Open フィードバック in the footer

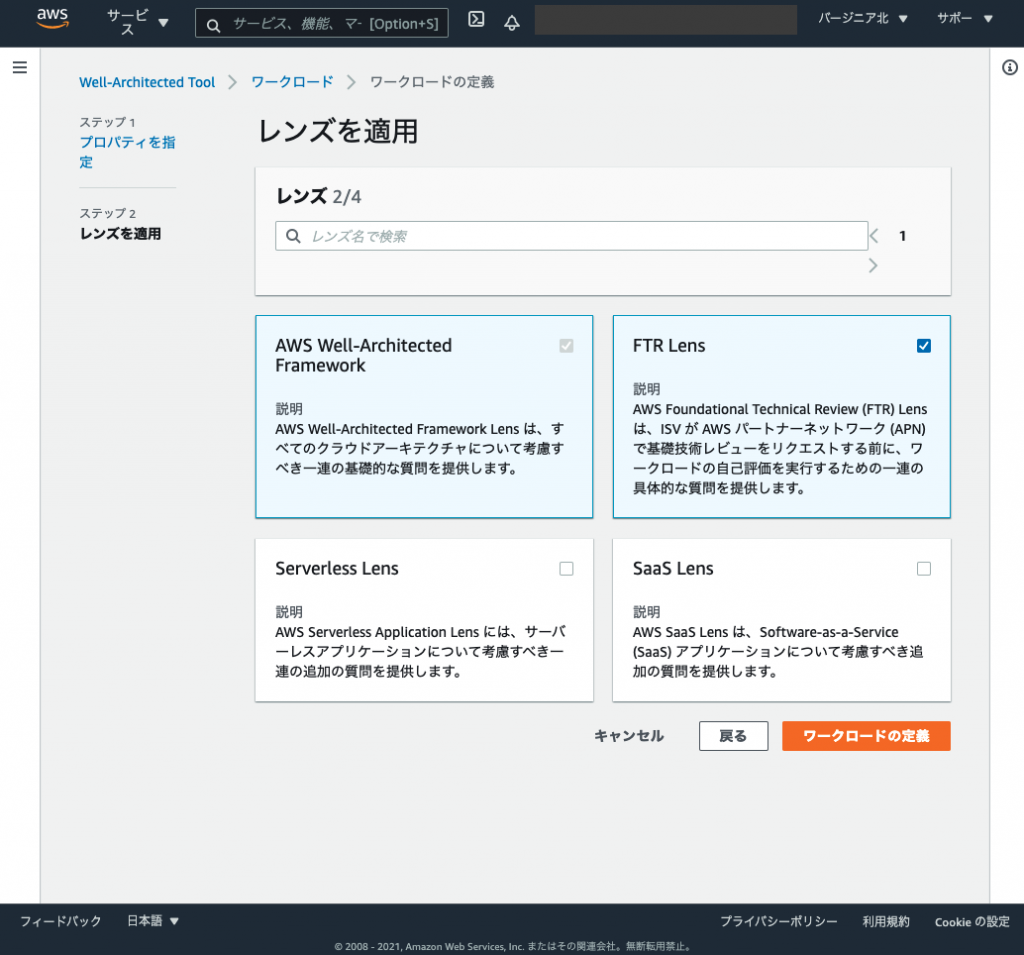(x=61, y=921)
